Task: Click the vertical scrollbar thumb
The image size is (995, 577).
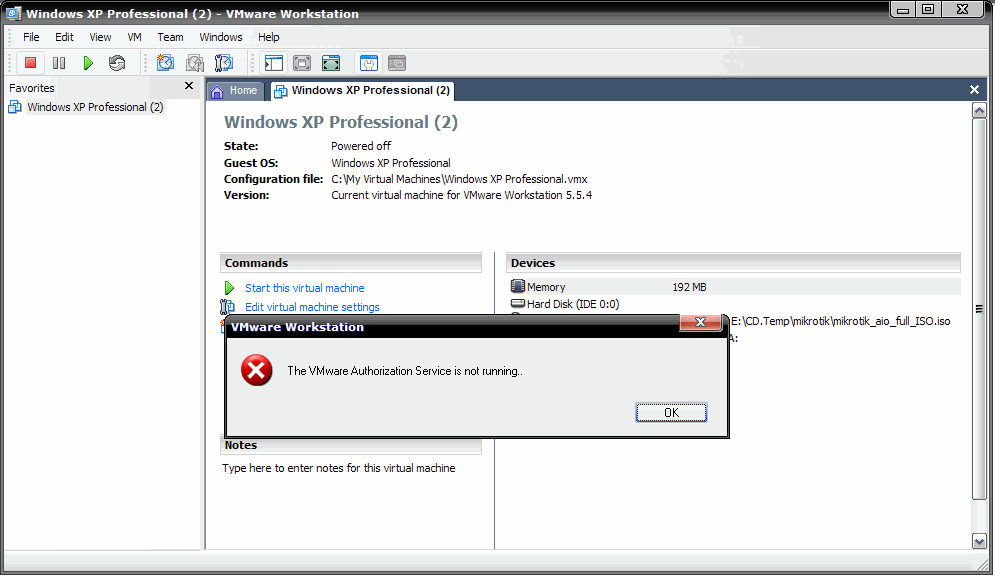Action: [979, 309]
